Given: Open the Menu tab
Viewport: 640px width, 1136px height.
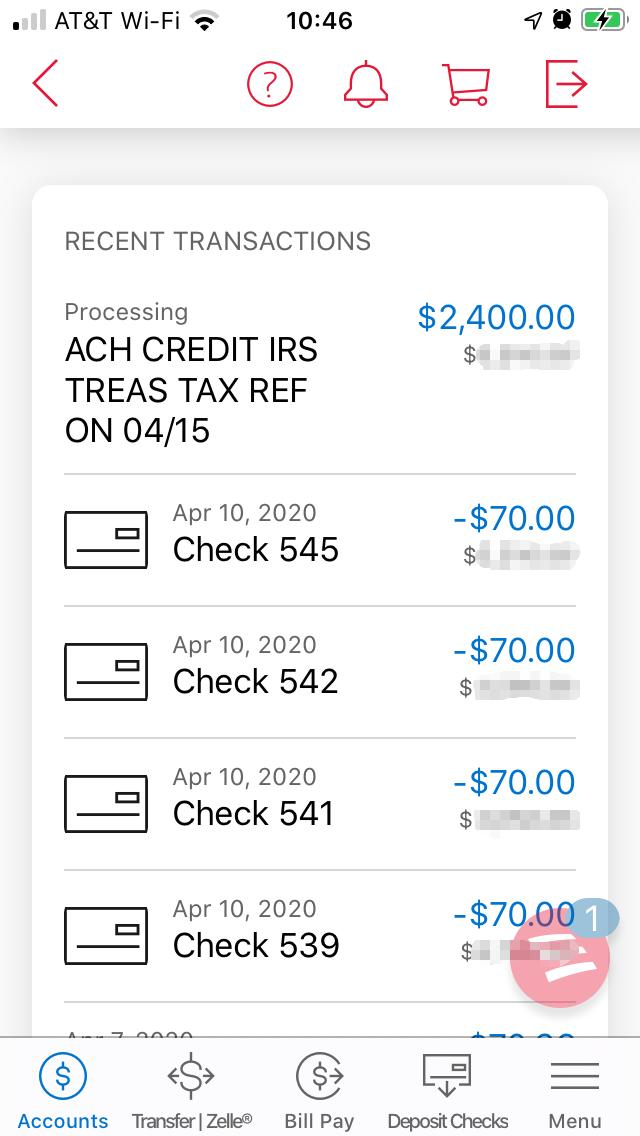Looking at the screenshot, I should [x=575, y=1090].
